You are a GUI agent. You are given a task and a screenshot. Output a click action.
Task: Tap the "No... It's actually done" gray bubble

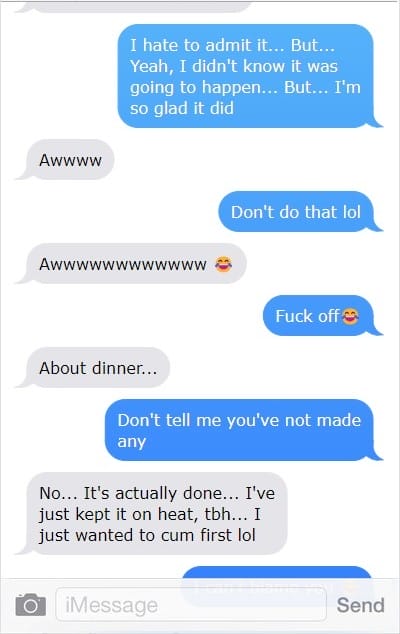157,514
